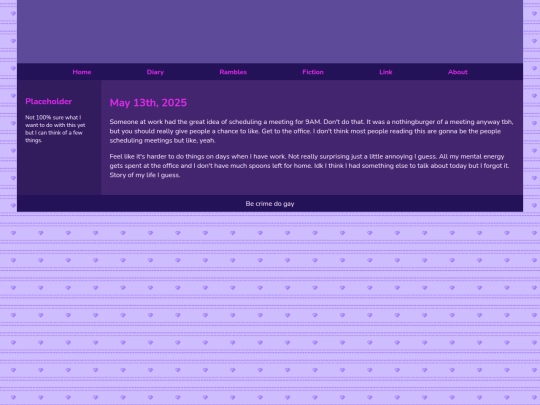The height and width of the screenshot is (405, 540).
Task: Click the 100% text in the sidebar
Action: pos(43,117)
